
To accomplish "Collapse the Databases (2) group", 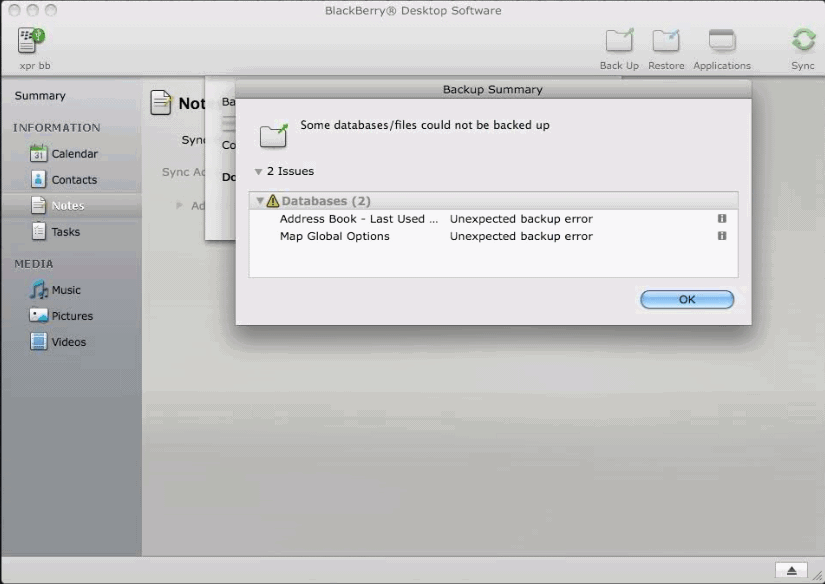I will [x=259, y=201].
